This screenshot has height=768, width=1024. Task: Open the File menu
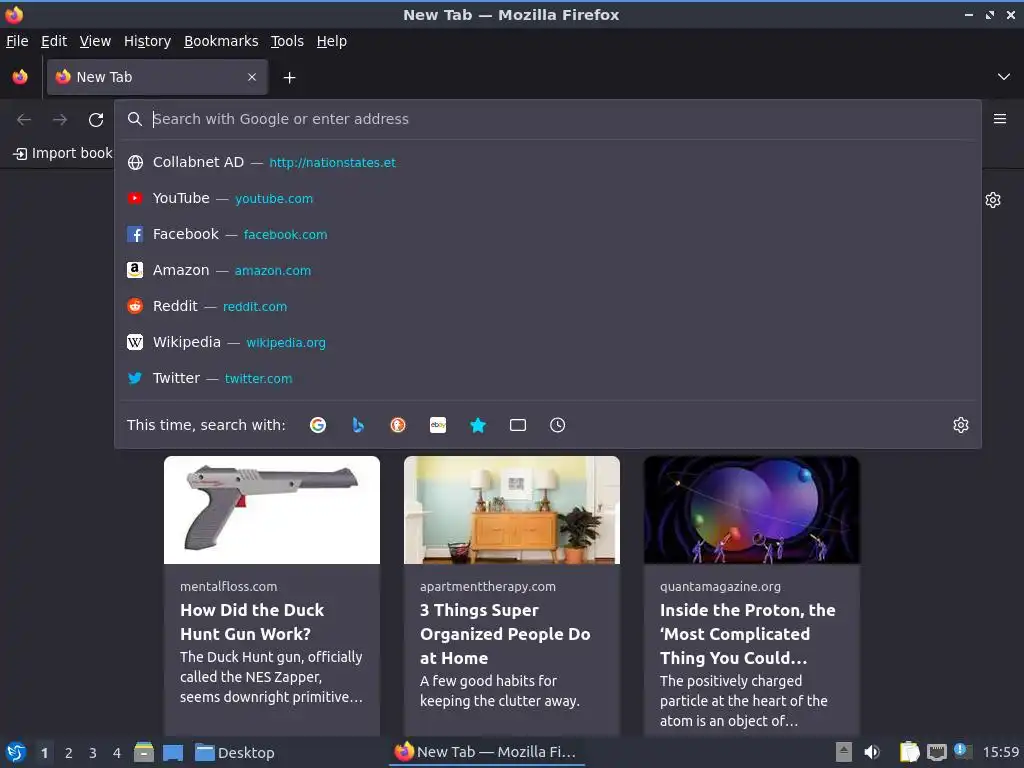17,41
